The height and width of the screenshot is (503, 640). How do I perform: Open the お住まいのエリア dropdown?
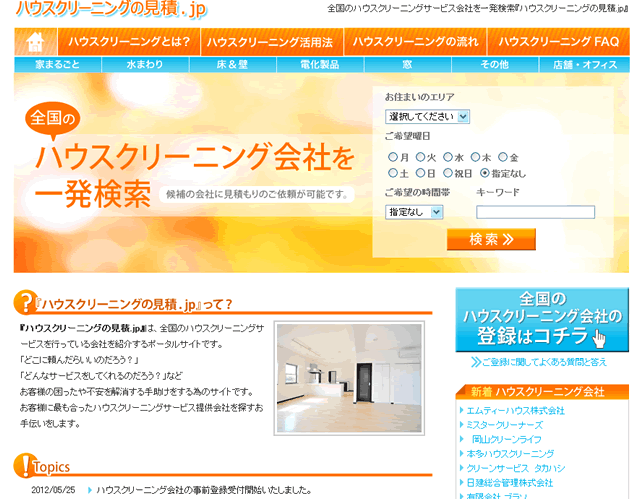[427, 117]
